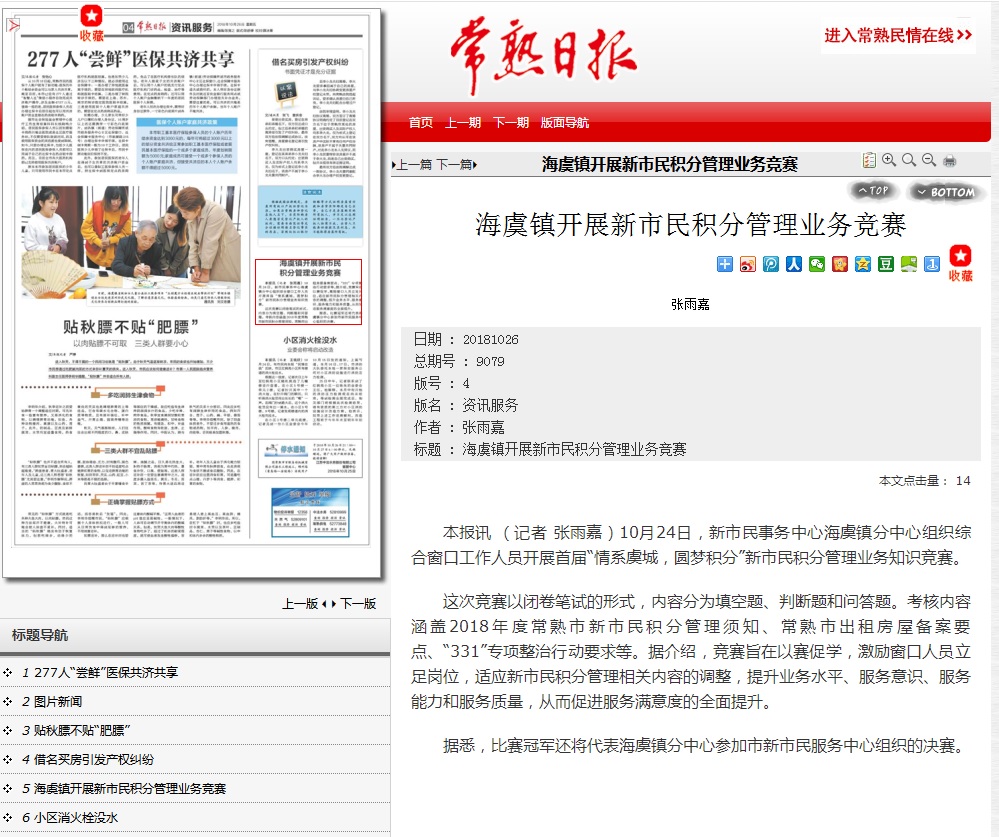Click the 贴秋膘不贴"肥膘" headline on page preview

(x=131, y=327)
